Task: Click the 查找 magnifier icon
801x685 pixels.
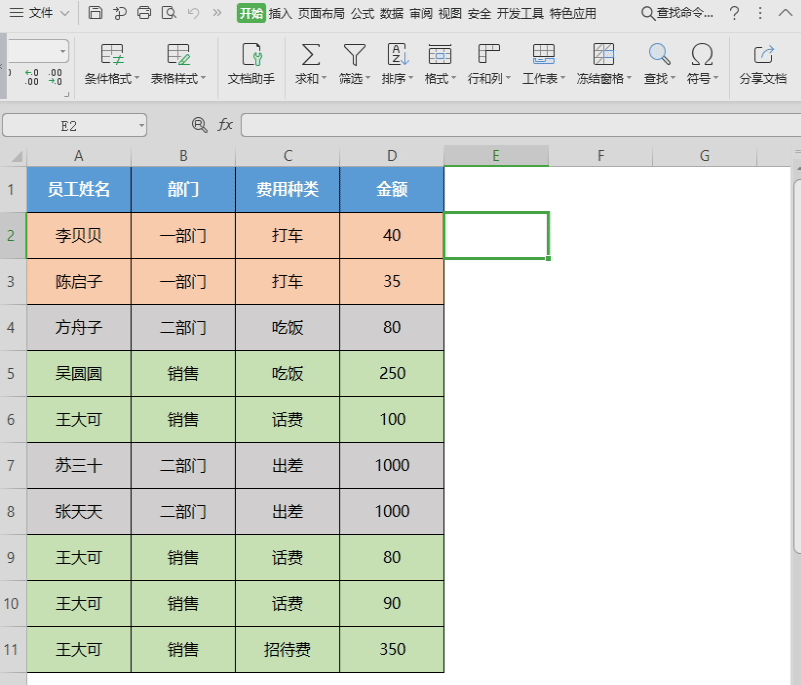Action: pos(659,54)
